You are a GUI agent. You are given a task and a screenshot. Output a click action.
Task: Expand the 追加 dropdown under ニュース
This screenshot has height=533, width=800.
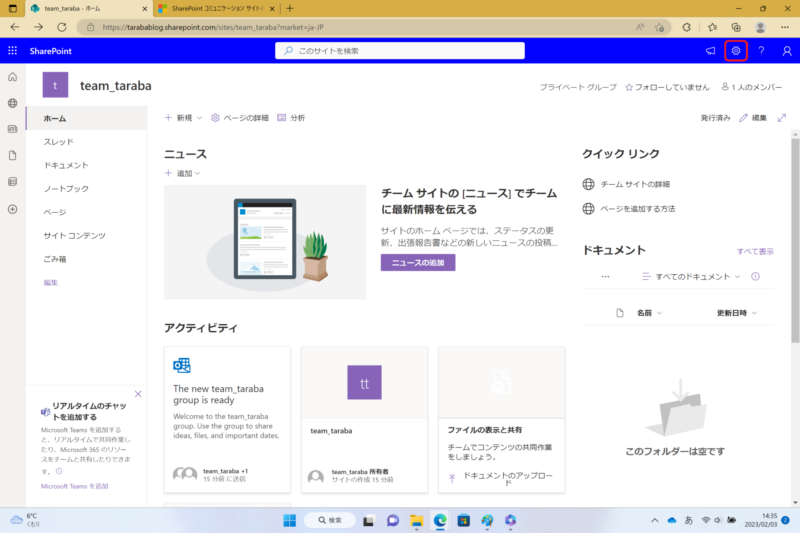click(184, 173)
